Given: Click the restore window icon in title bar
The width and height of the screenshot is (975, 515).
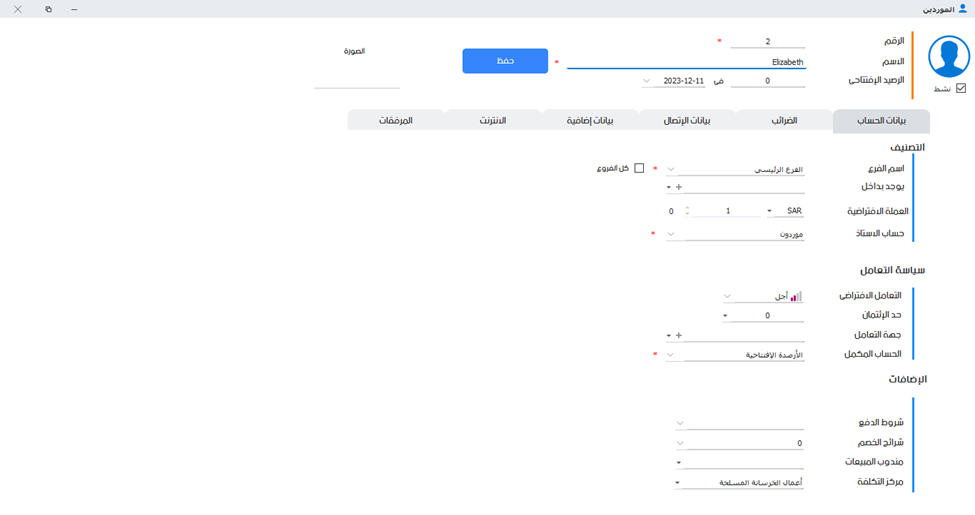Looking at the screenshot, I should click(x=48, y=8).
